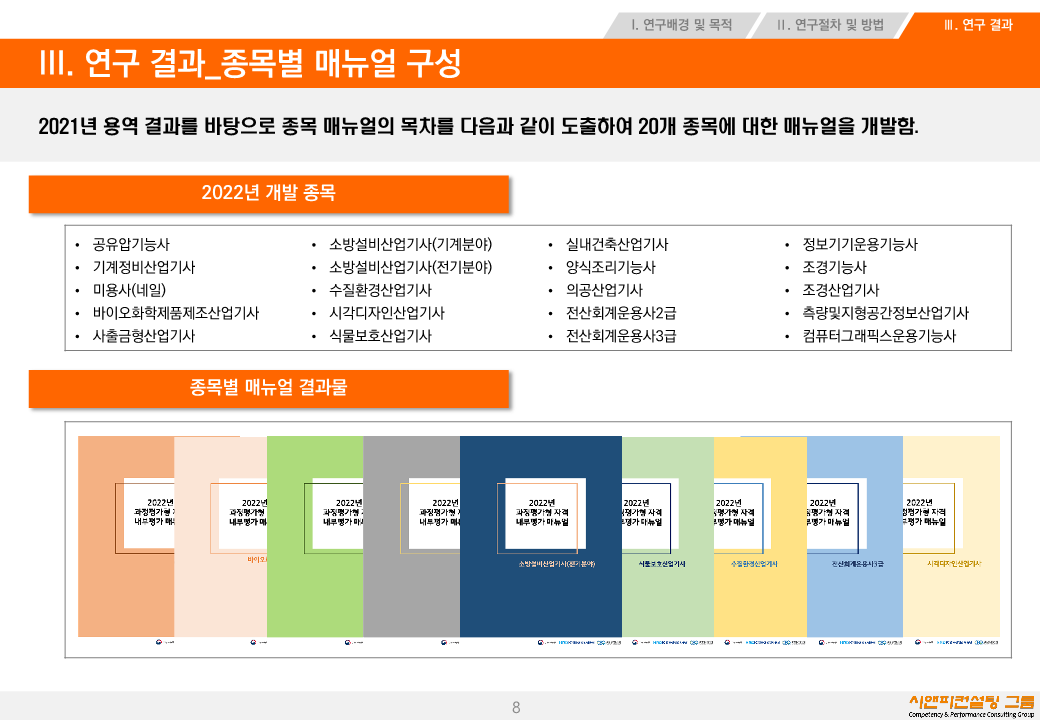Click the '양식조리기능사' entry
1040x720 pixels.
click(x=610, y=267)
